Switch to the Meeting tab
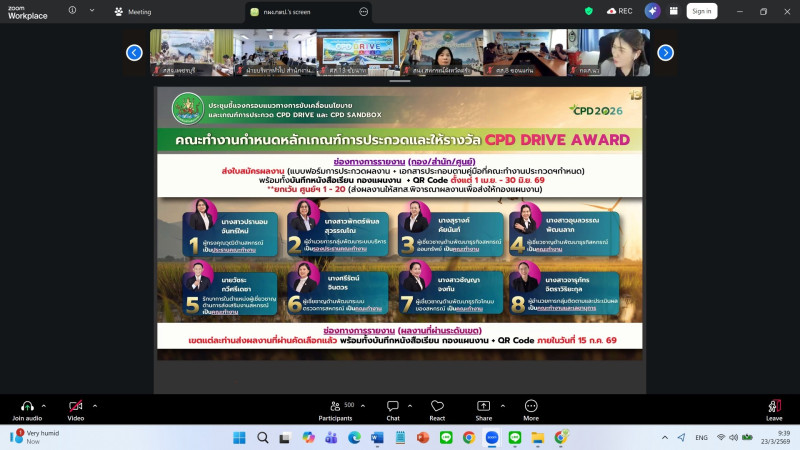800x450 pixels. click(133, 11)
